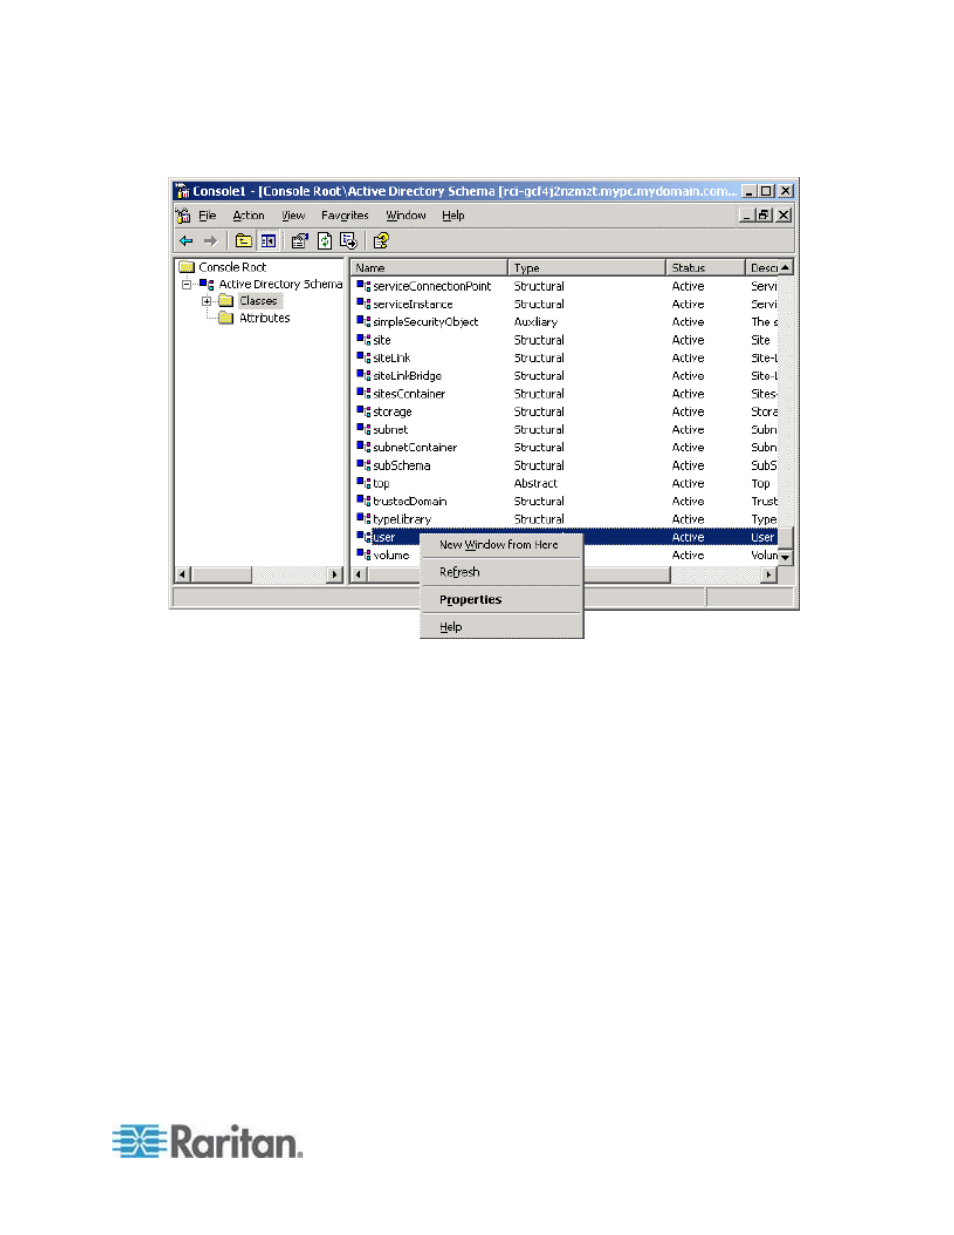Click the Help toolbar icon
954x1235 pixels.
click(x=381, y=241)
